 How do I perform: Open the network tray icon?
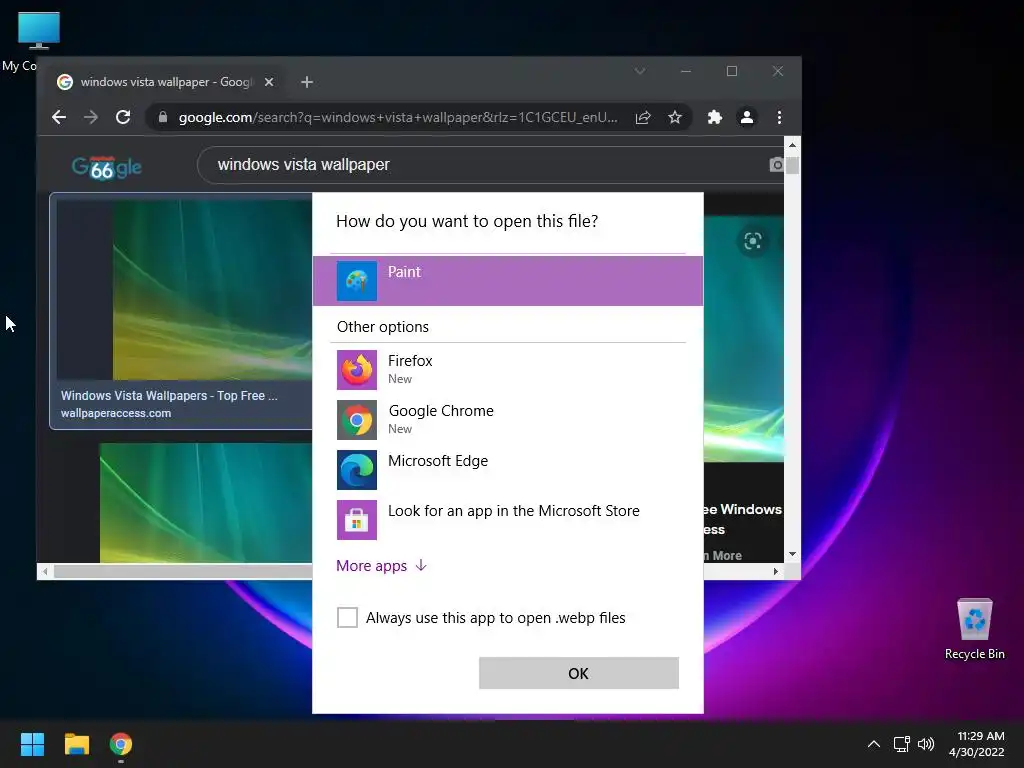click(x=902, y=743)
